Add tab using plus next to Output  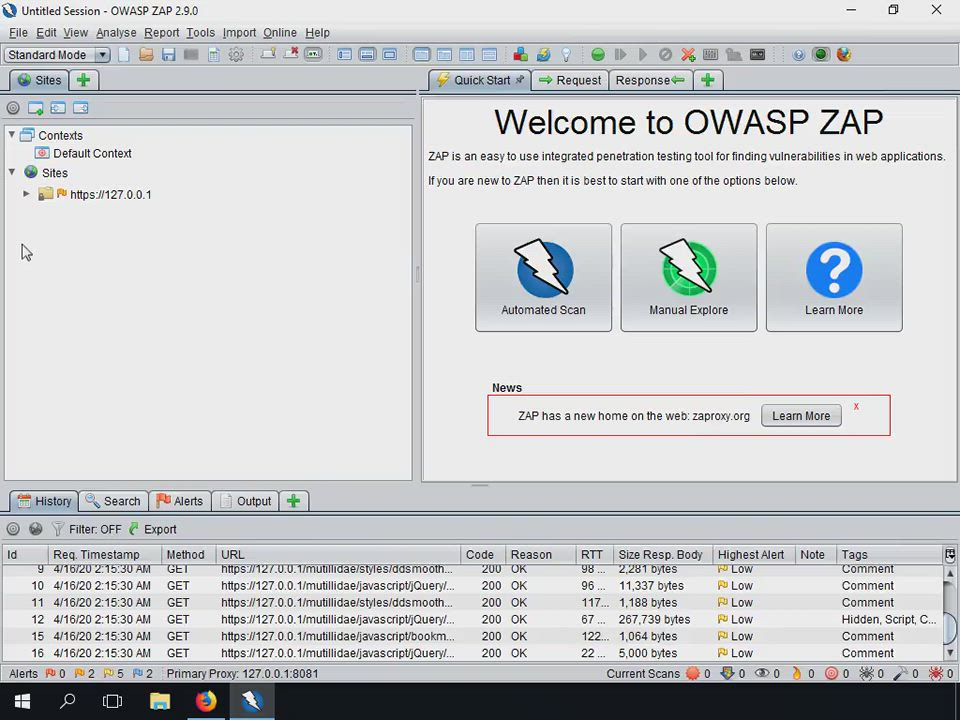pyautogui.click(x=294, y=501)
